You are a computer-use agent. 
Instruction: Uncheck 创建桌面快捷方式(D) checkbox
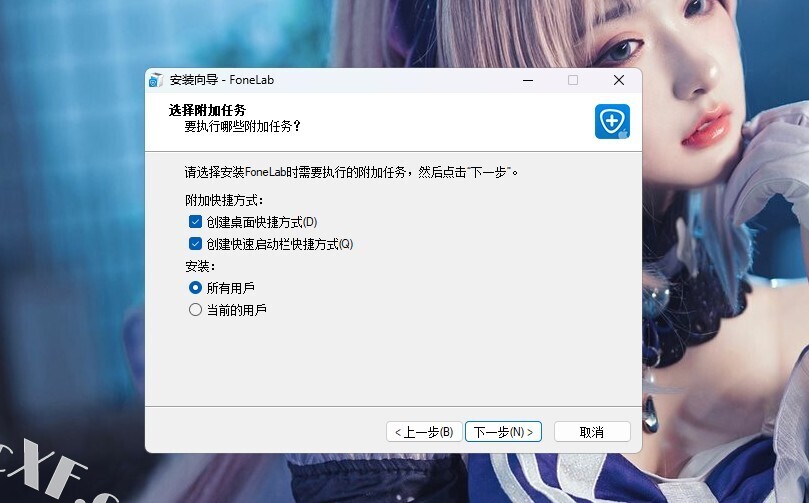point(196,221)
